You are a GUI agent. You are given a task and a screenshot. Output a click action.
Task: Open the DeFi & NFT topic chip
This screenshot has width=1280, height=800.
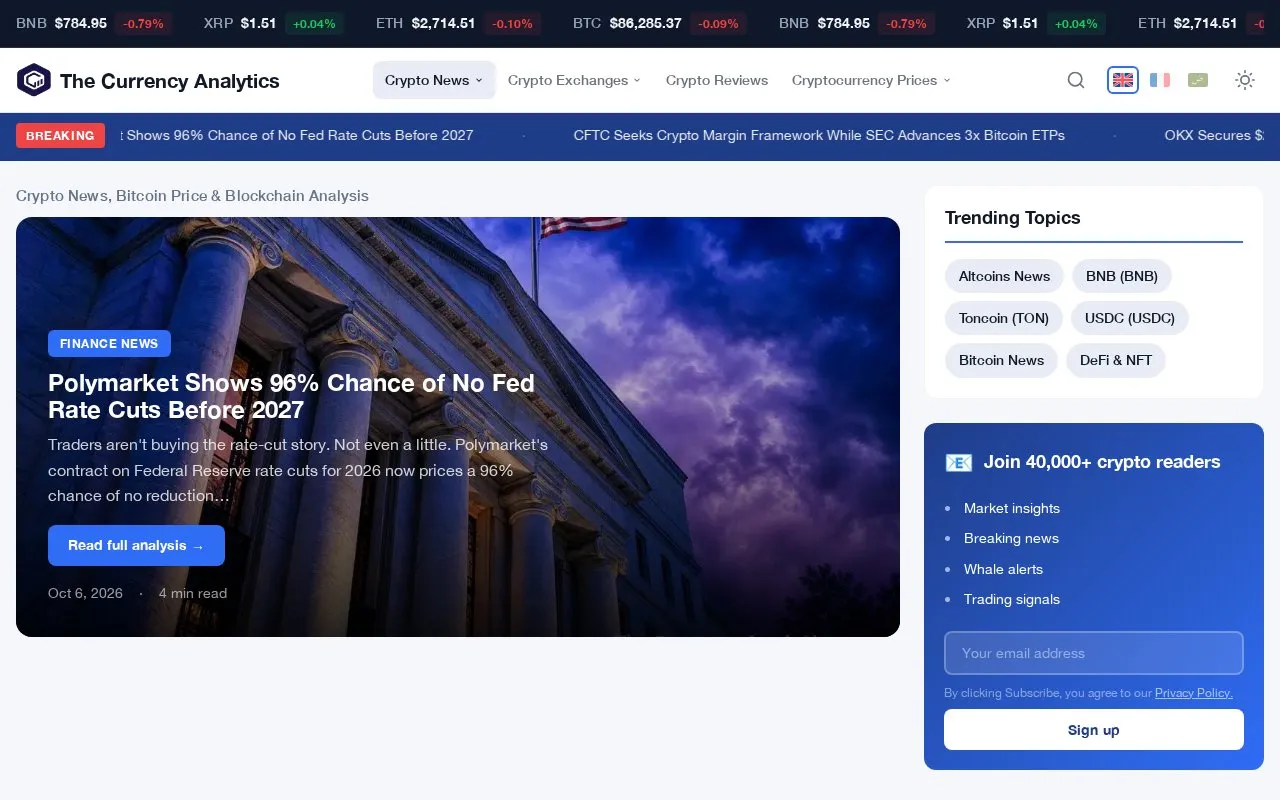[1116, 360]
